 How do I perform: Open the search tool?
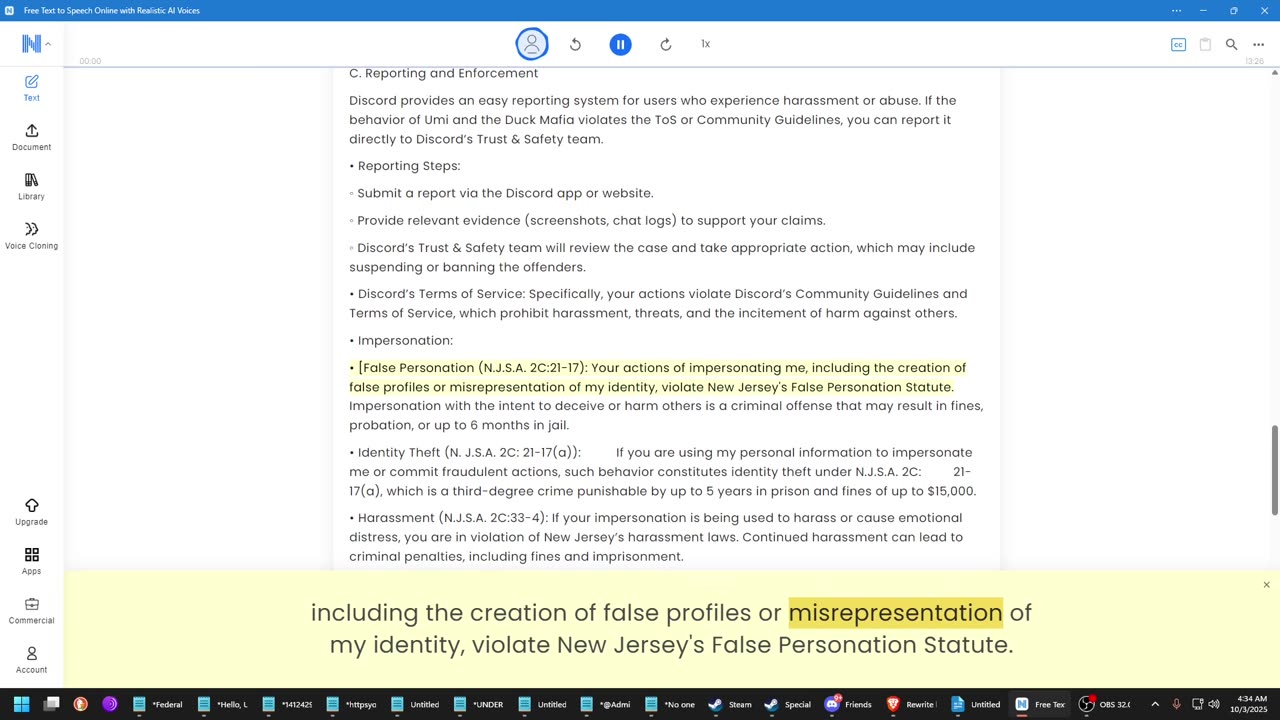1231,44
